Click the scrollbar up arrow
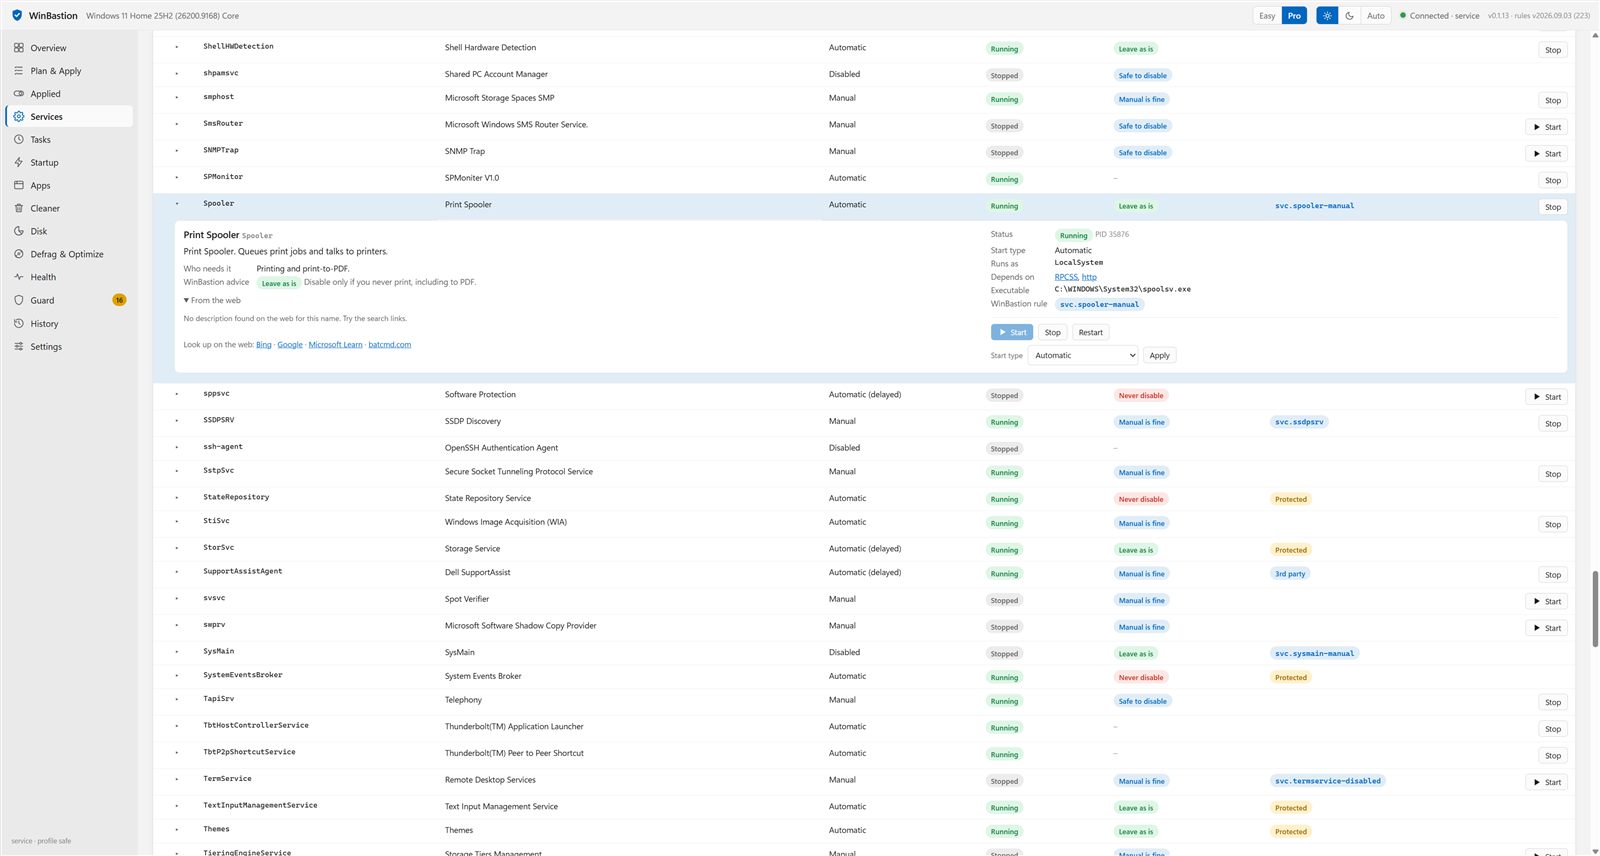1600x856 pixels. tap(1595, 35)
